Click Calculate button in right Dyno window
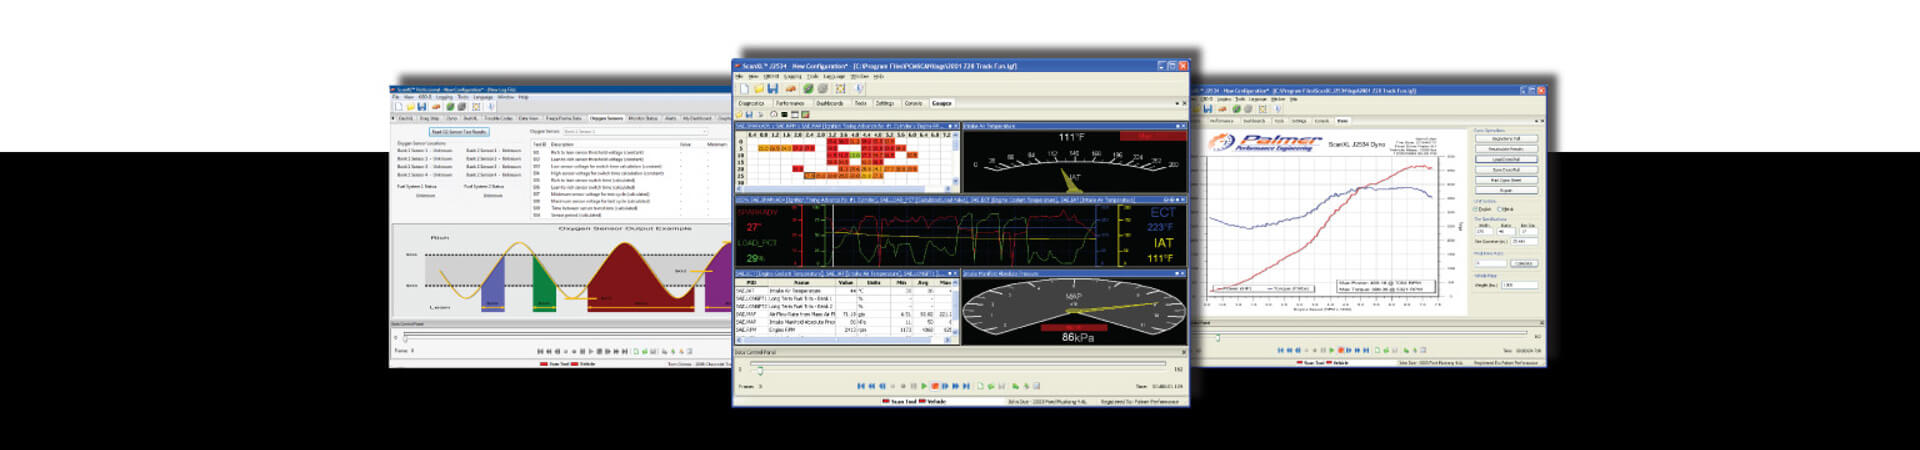The height and width of the screenshot is (450, 1920). click(x=1524, y=263)
